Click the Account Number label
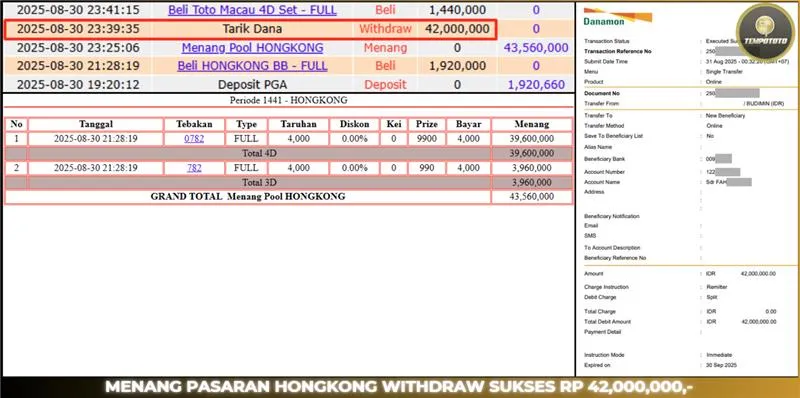The height and width of the screenshot is (398, 800). [604, 172]
